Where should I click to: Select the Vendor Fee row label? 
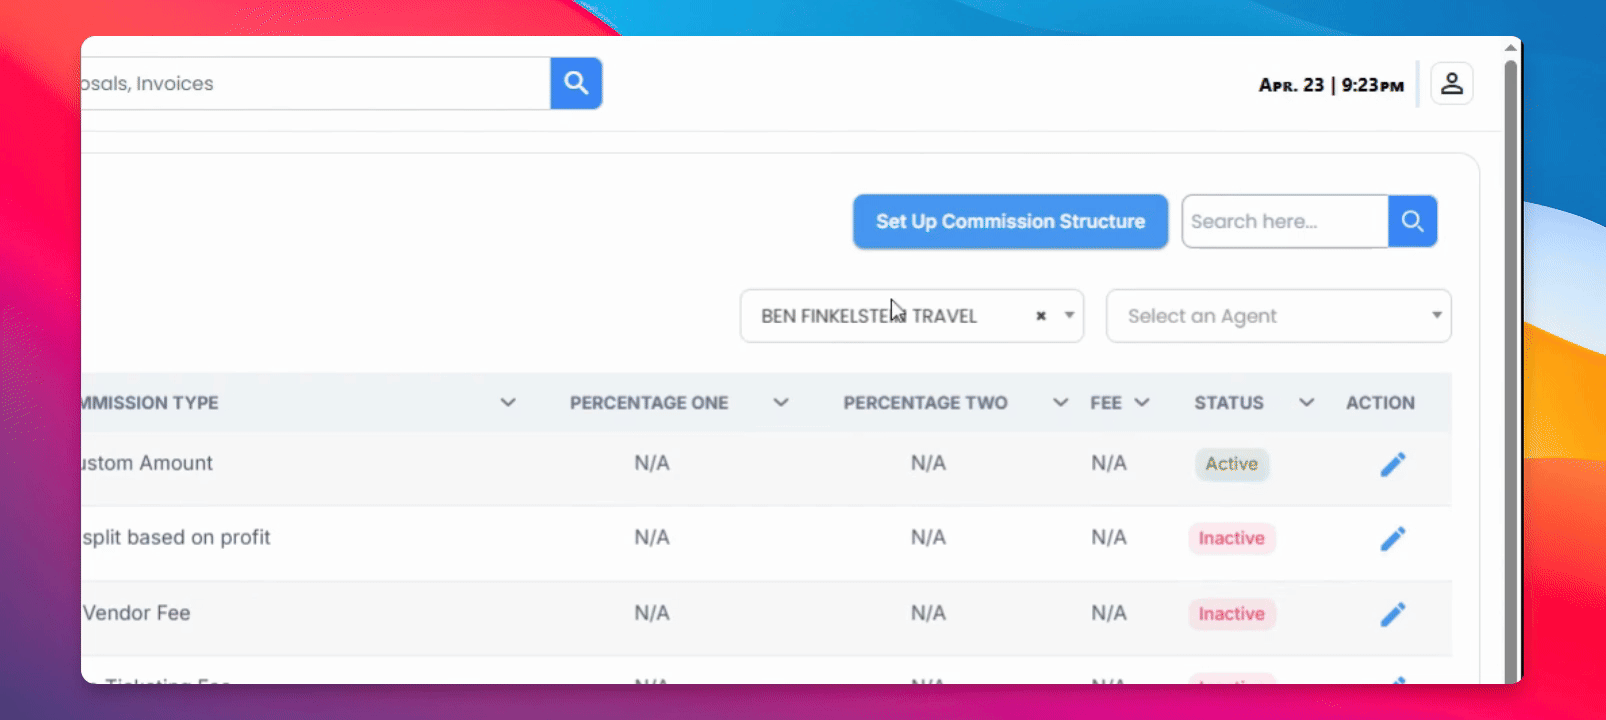[x=136, y=613]
